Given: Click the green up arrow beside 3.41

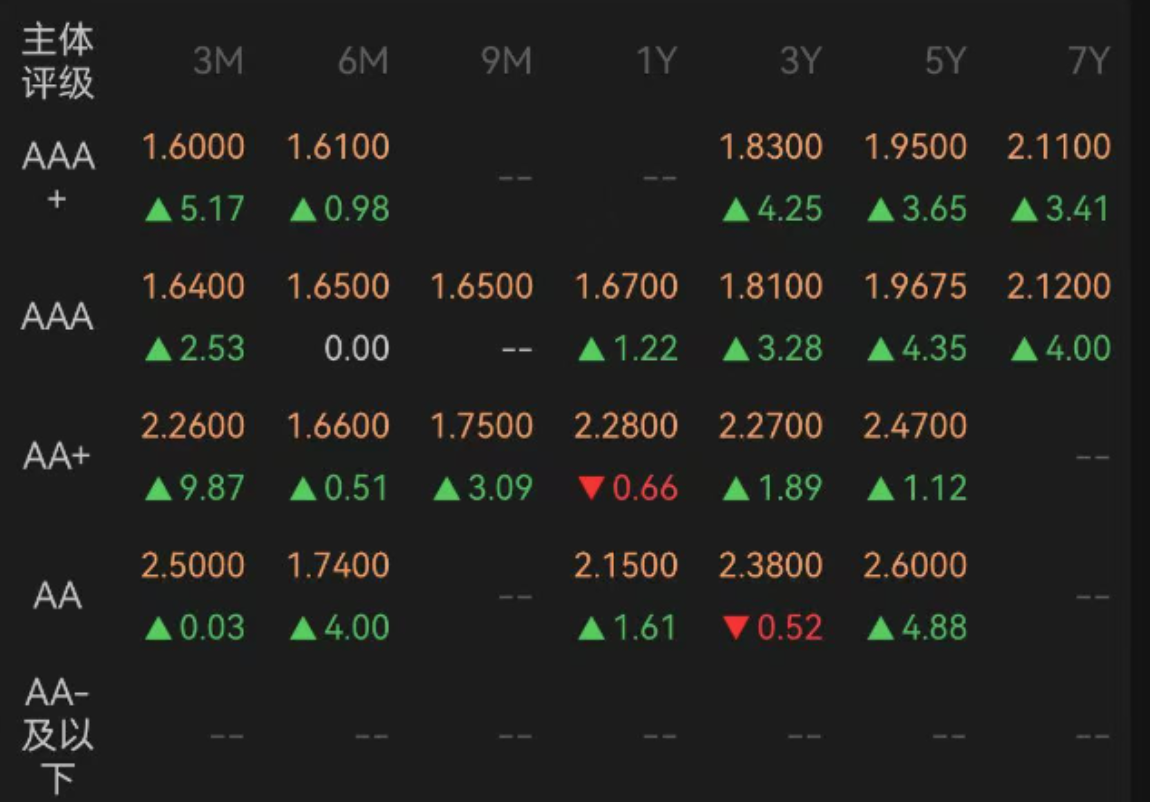Looking at the screenshot, I should [1024, 210].
